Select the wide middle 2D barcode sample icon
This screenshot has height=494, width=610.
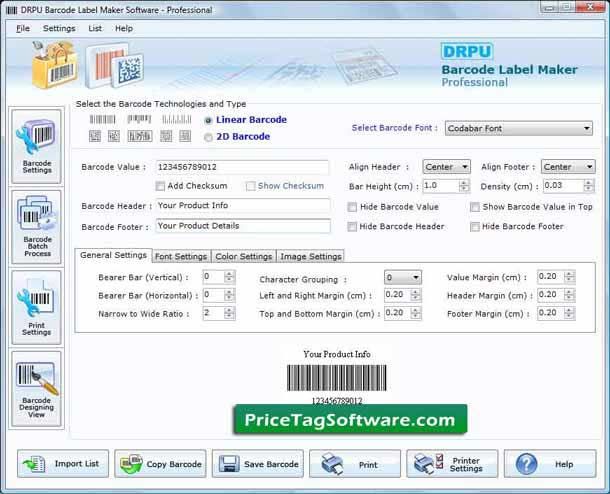pyautogui.click(x=140, y=136)
